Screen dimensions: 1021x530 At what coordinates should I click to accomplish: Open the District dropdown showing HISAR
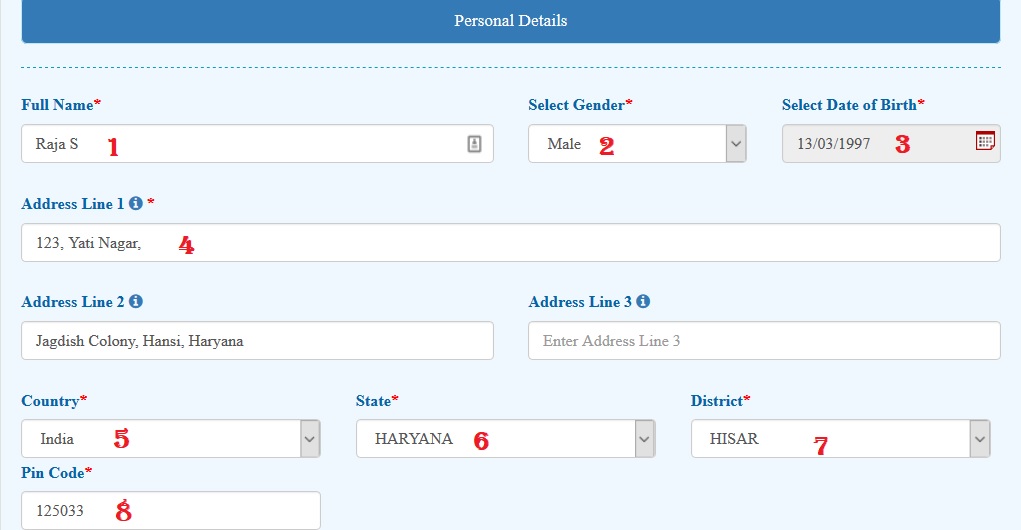[840, 439]
